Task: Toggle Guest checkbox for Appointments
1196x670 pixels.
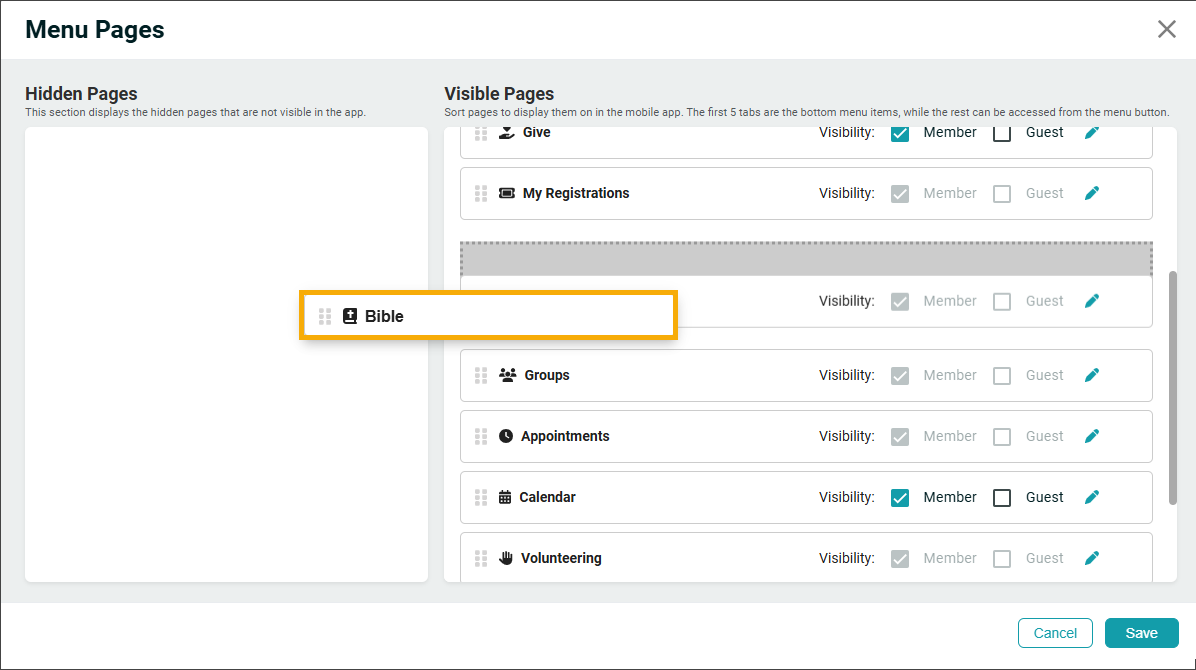Action: tap(1002, 436)
